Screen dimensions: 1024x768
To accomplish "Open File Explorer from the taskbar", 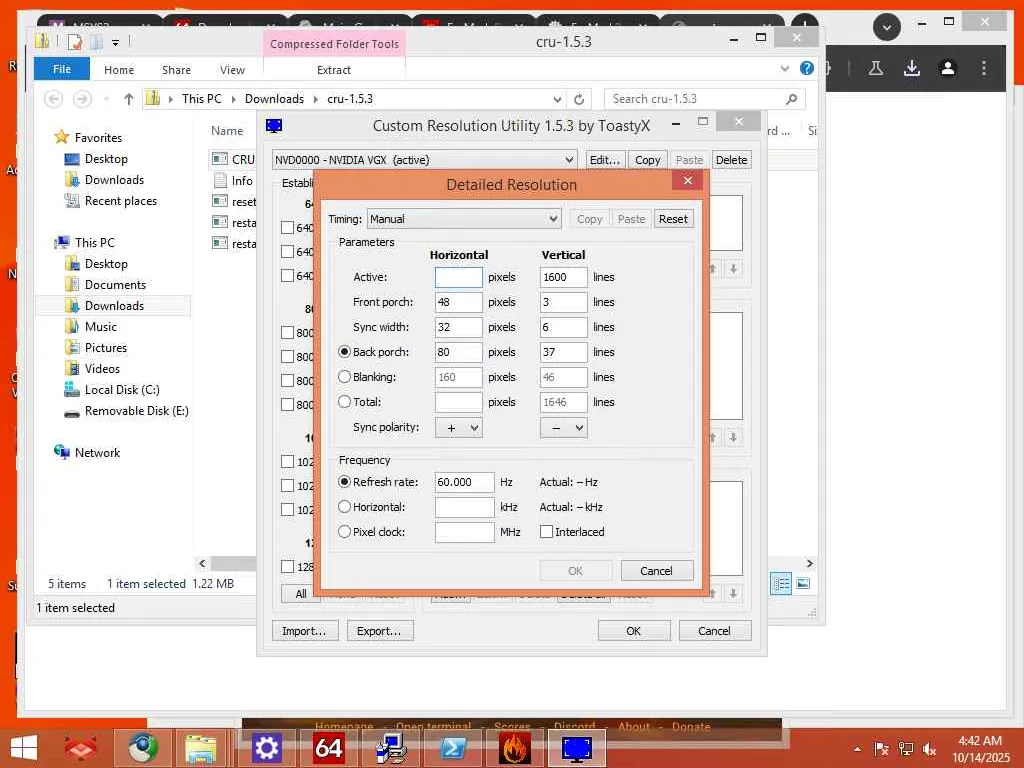I will (200, 748).
